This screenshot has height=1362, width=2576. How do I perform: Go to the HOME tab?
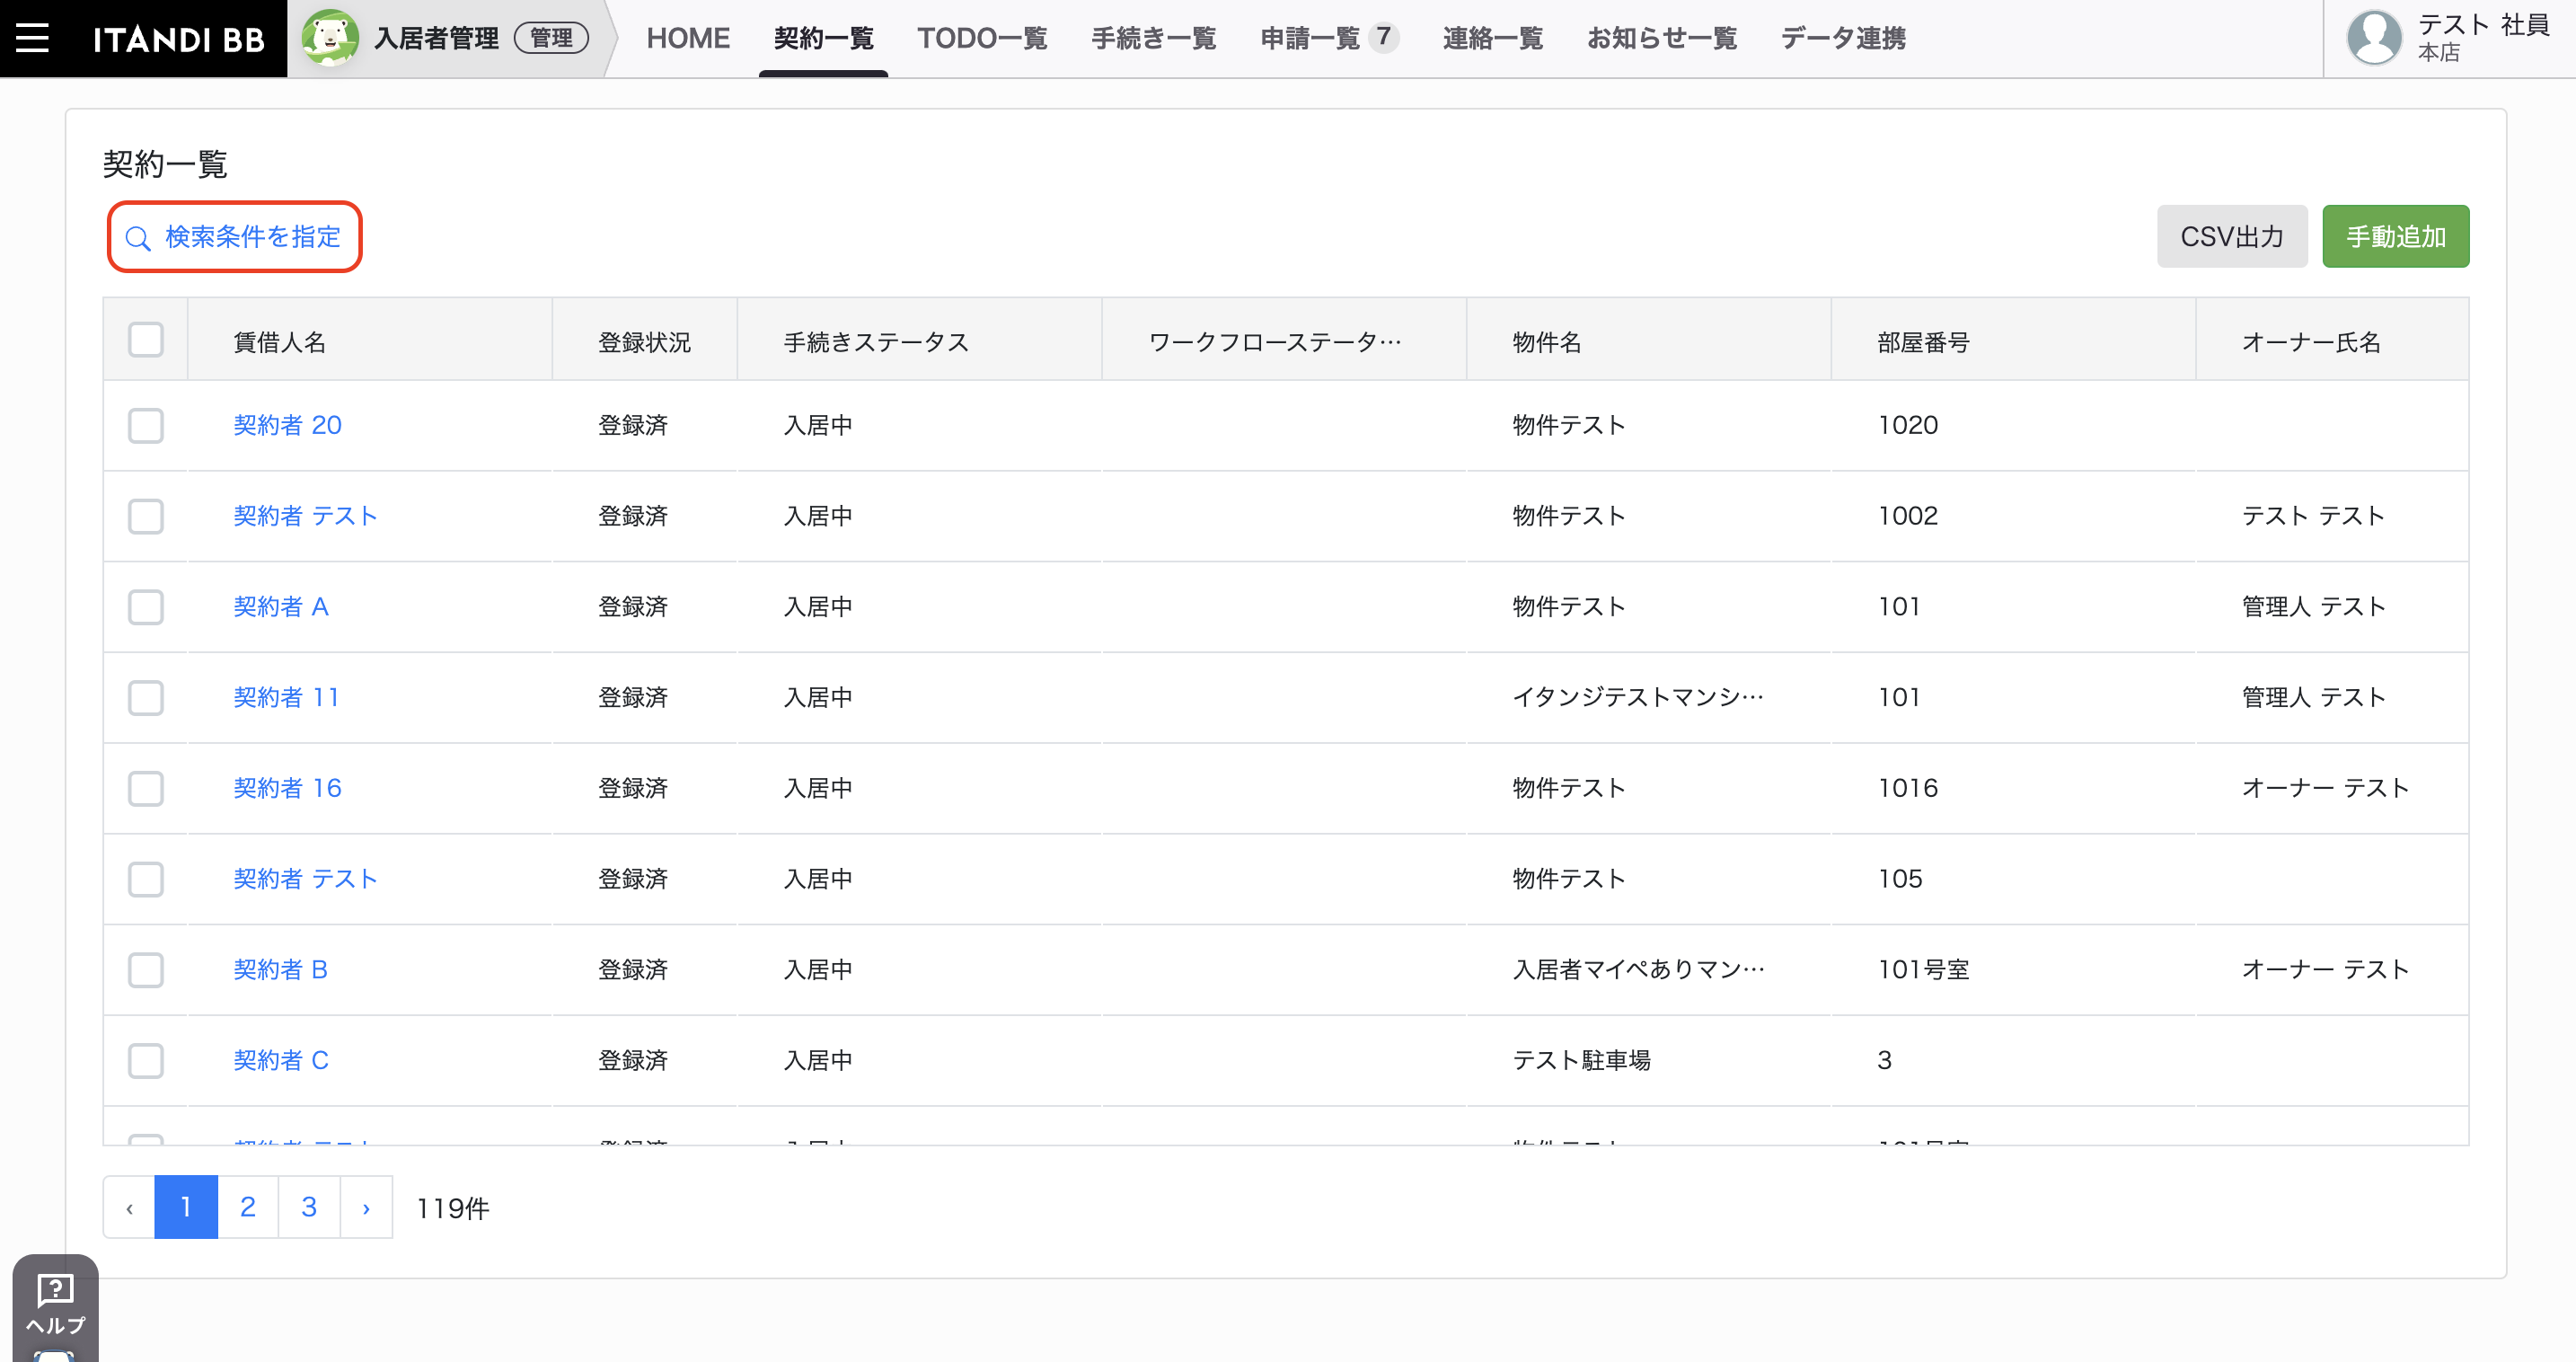(688, 38)
